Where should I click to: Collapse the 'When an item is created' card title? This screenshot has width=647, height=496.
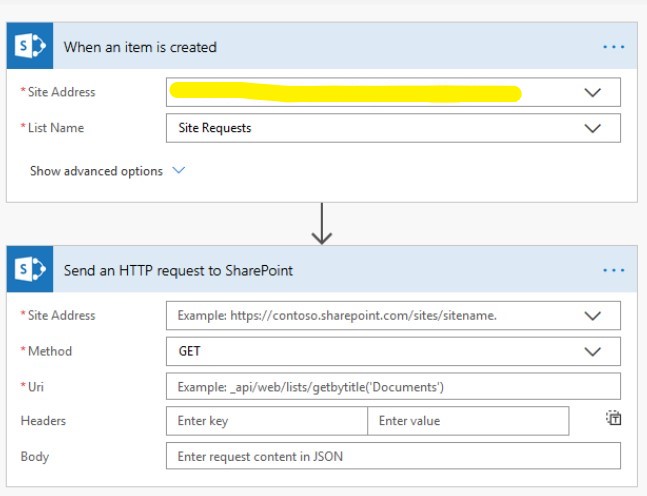140,47
